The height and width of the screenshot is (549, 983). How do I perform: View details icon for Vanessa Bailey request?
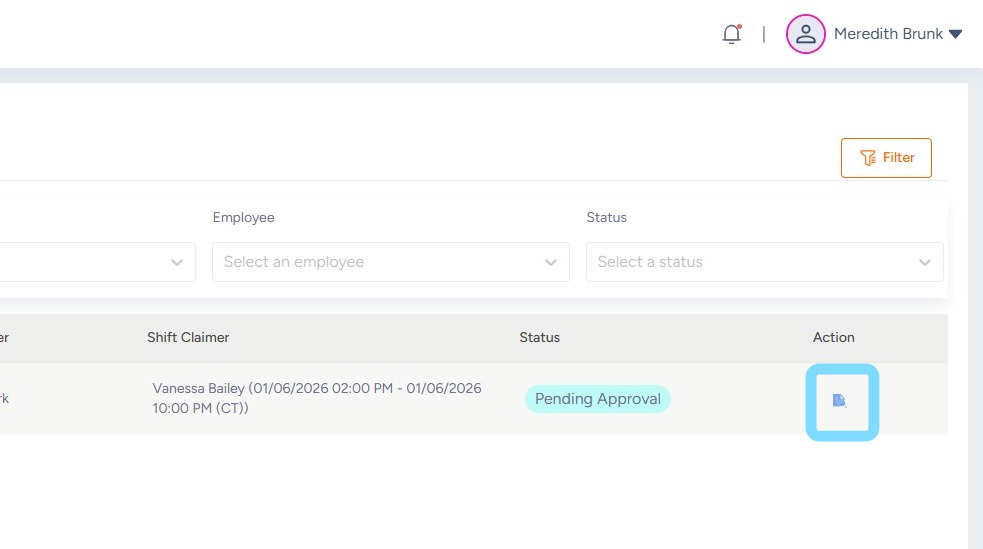[x=839, y=400]
